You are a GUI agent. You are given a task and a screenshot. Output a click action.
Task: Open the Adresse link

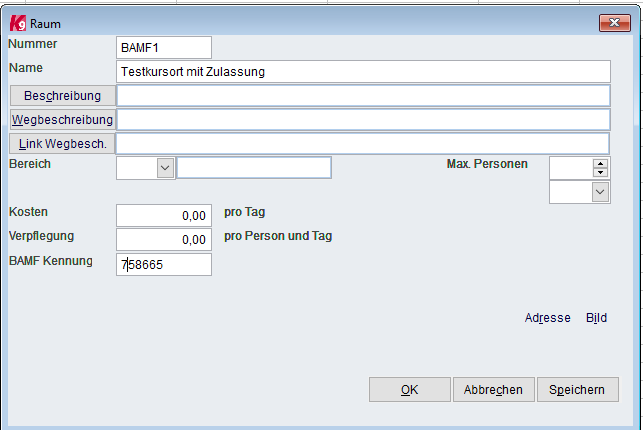(x=547, y=318)
